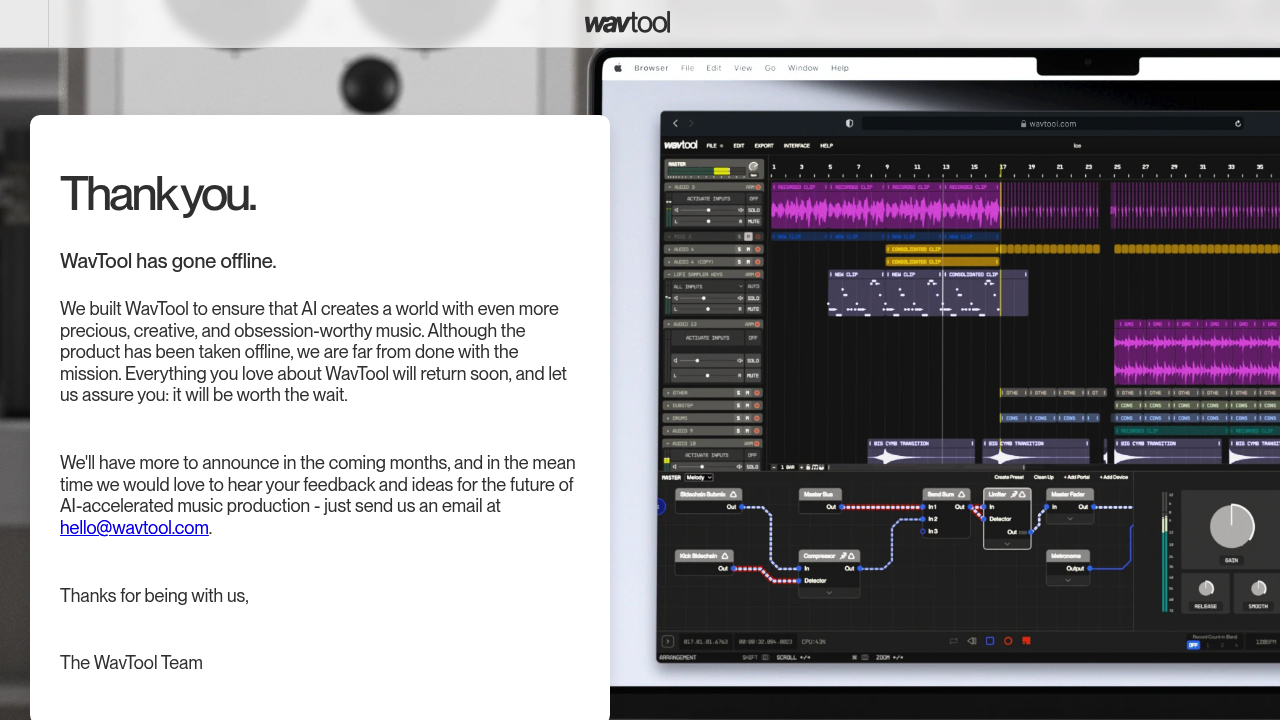Mute the LOFI SAMPLER KEYS track
Image resolution: width=1280 pixels, height=720 pixels.
click(754, 309)
